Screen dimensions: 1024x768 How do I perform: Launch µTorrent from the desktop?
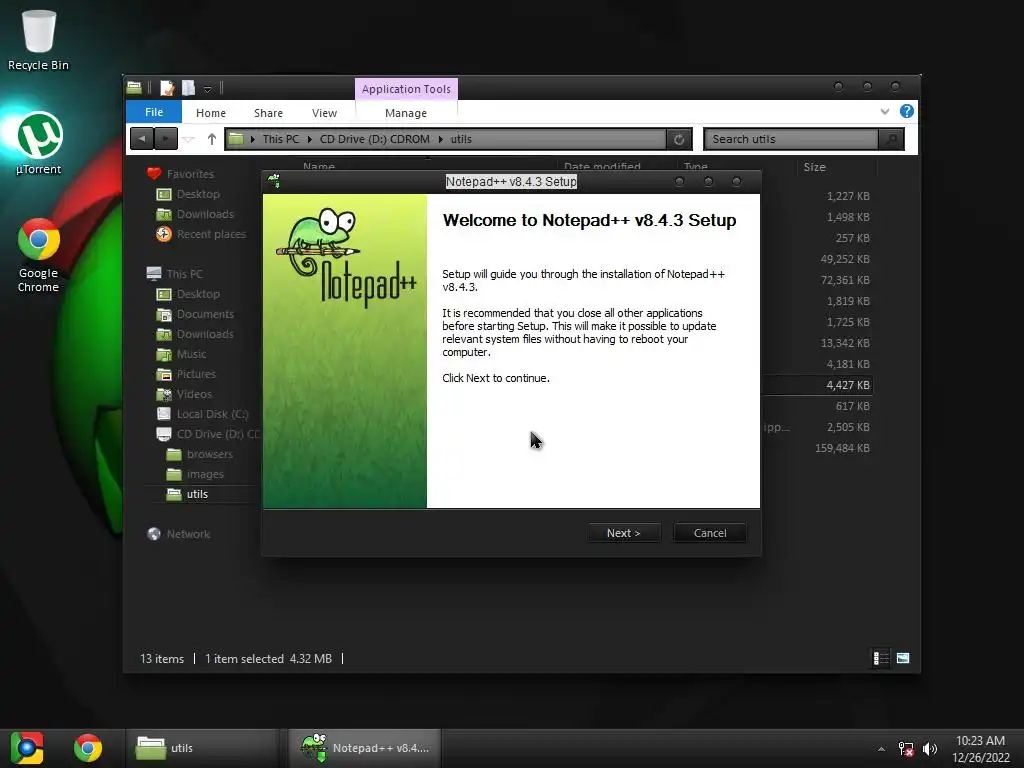pyautogui.click(x=39, y=143)
